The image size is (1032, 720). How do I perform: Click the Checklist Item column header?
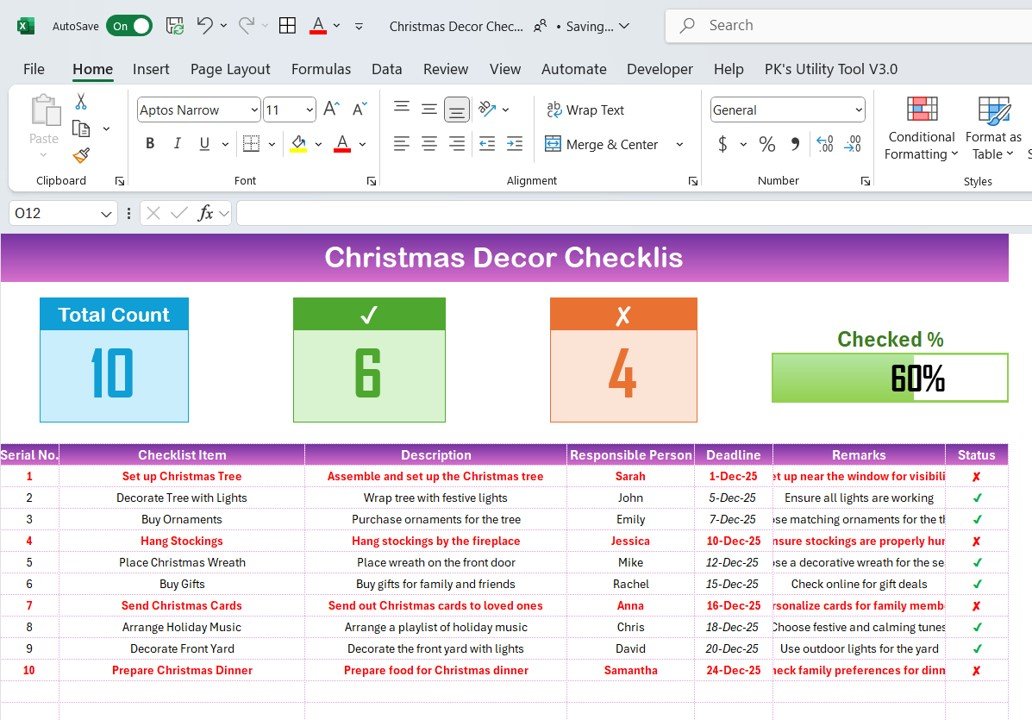coord(182,455)
